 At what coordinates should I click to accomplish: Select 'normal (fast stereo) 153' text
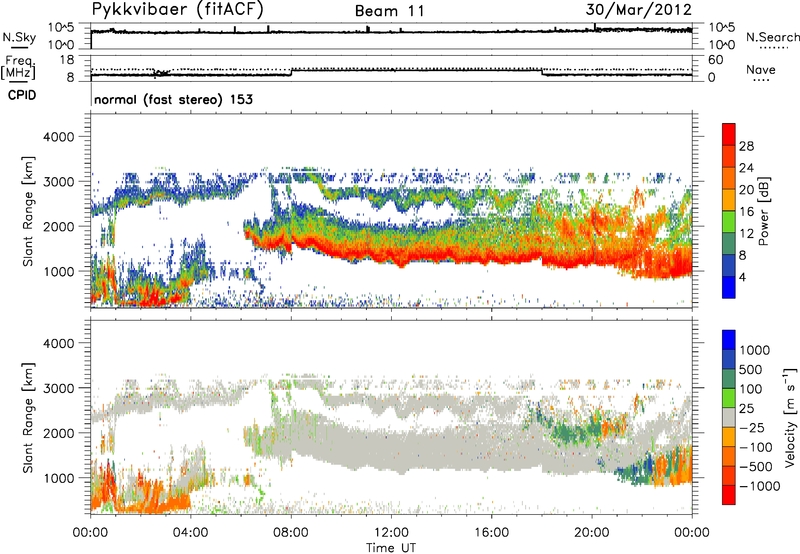[x=173, y=99]
